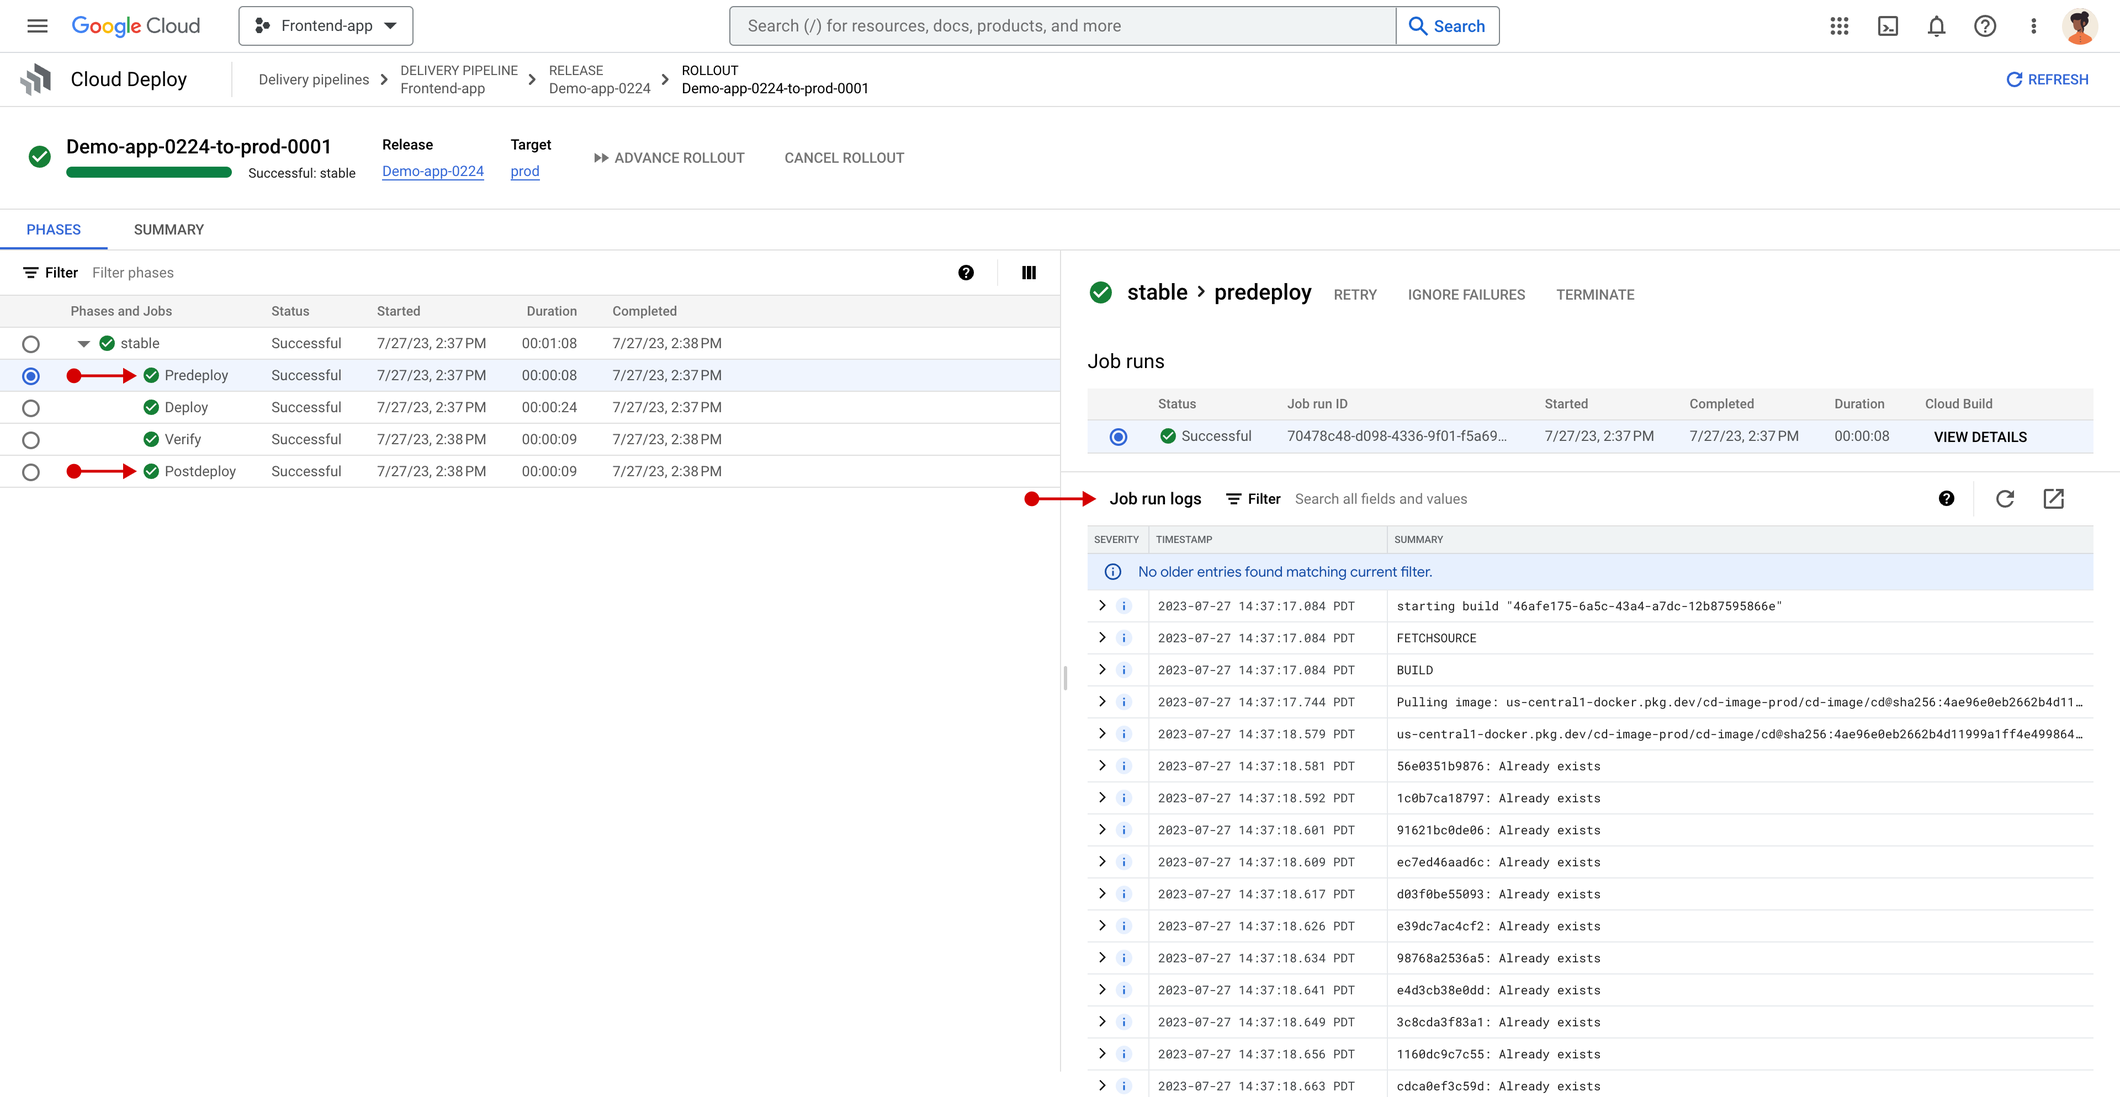This screenshot has height=1097, width=2120.
Task: Click the Job run logs help icon
Action: coord(1946,499)
